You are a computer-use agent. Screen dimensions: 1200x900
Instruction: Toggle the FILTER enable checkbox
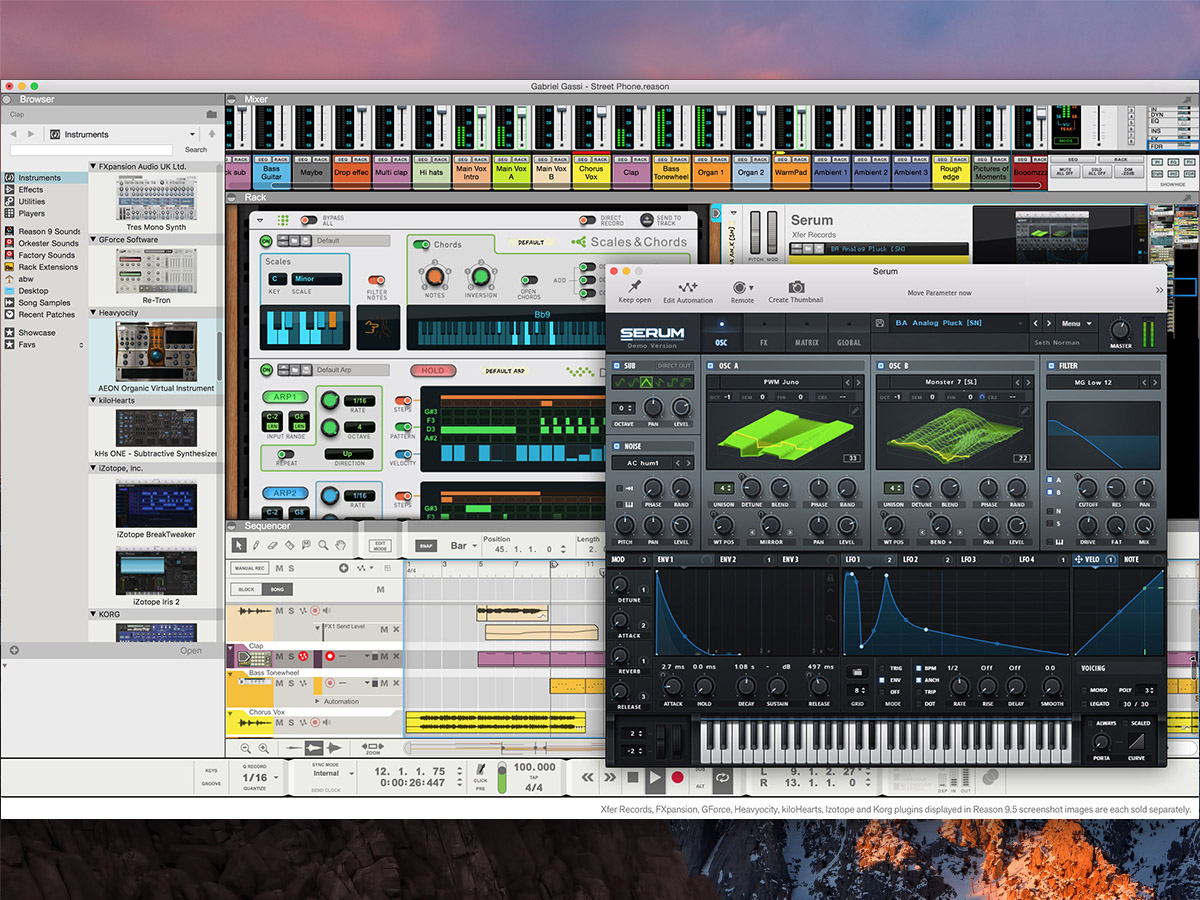tap(1050, 366)
